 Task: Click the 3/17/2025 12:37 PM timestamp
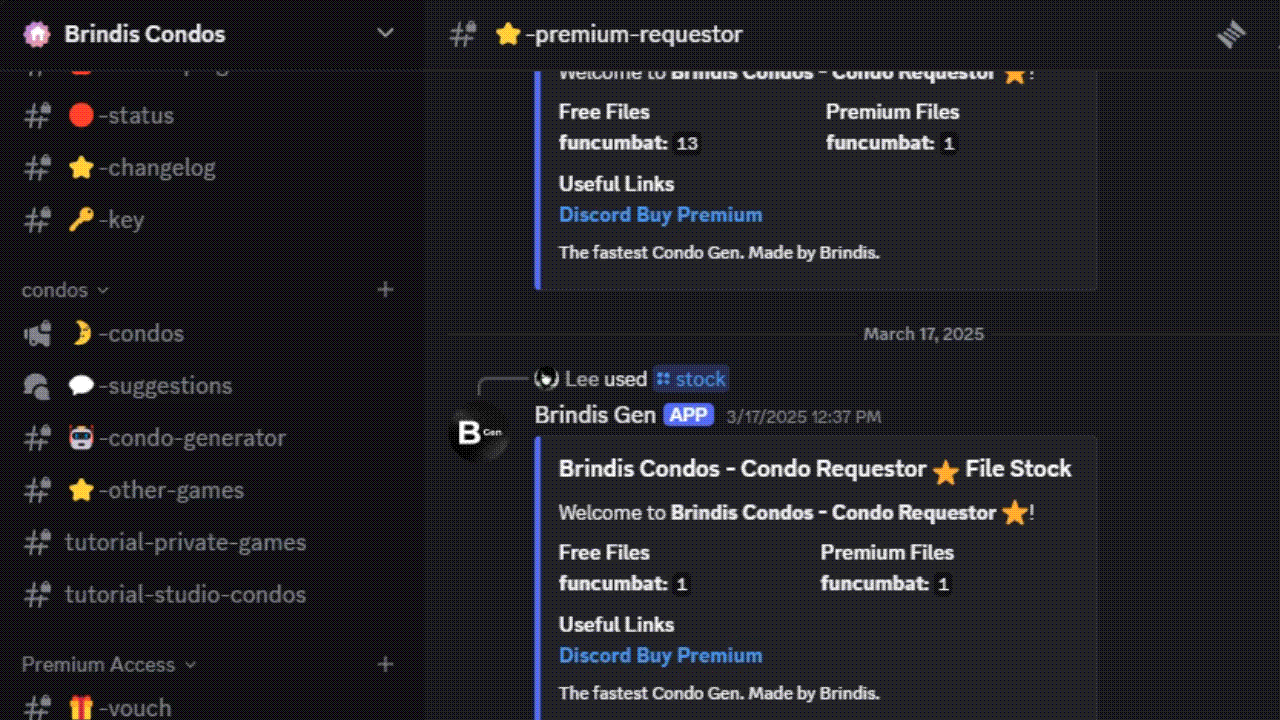[804, 416]
